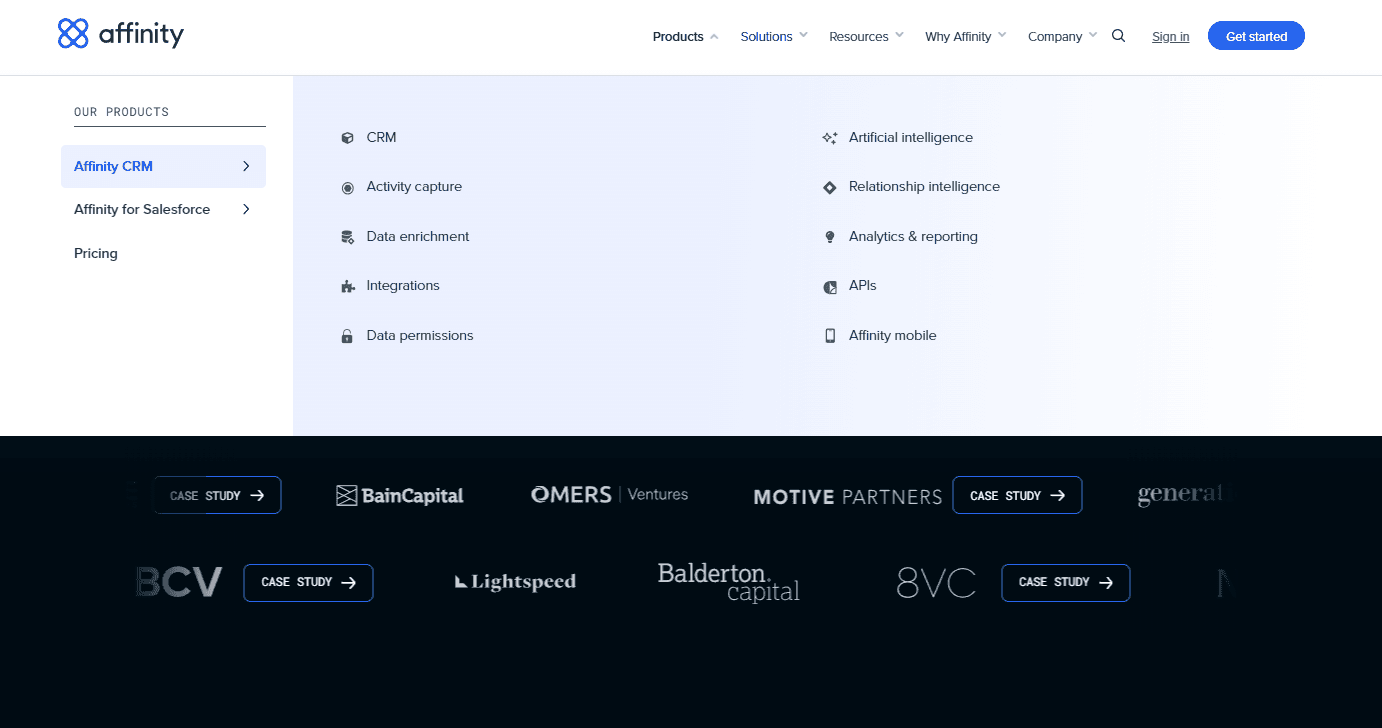Click the Affinity mobile phone icon
The image size is (1382, 728).
[829, 336]
